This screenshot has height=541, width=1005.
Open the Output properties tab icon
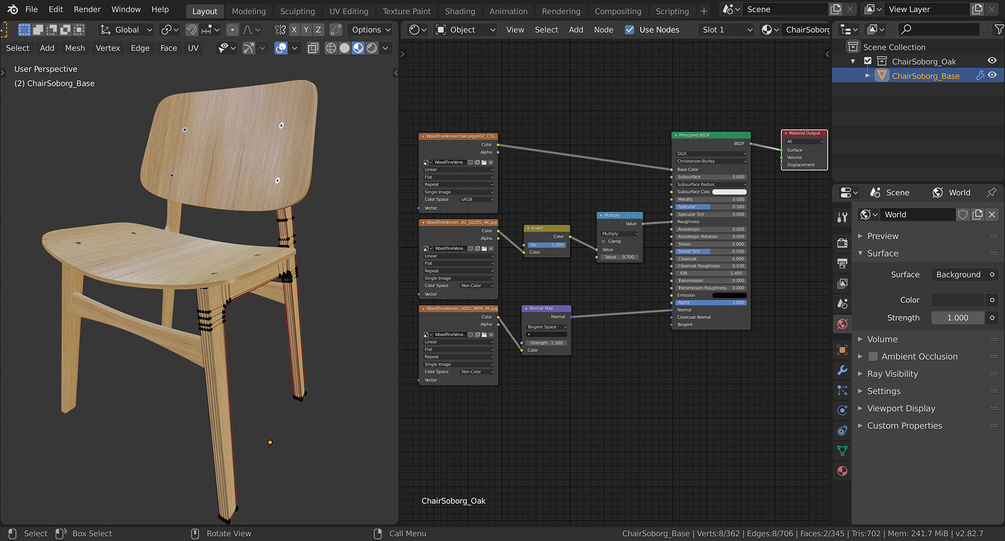pos(842,264)
